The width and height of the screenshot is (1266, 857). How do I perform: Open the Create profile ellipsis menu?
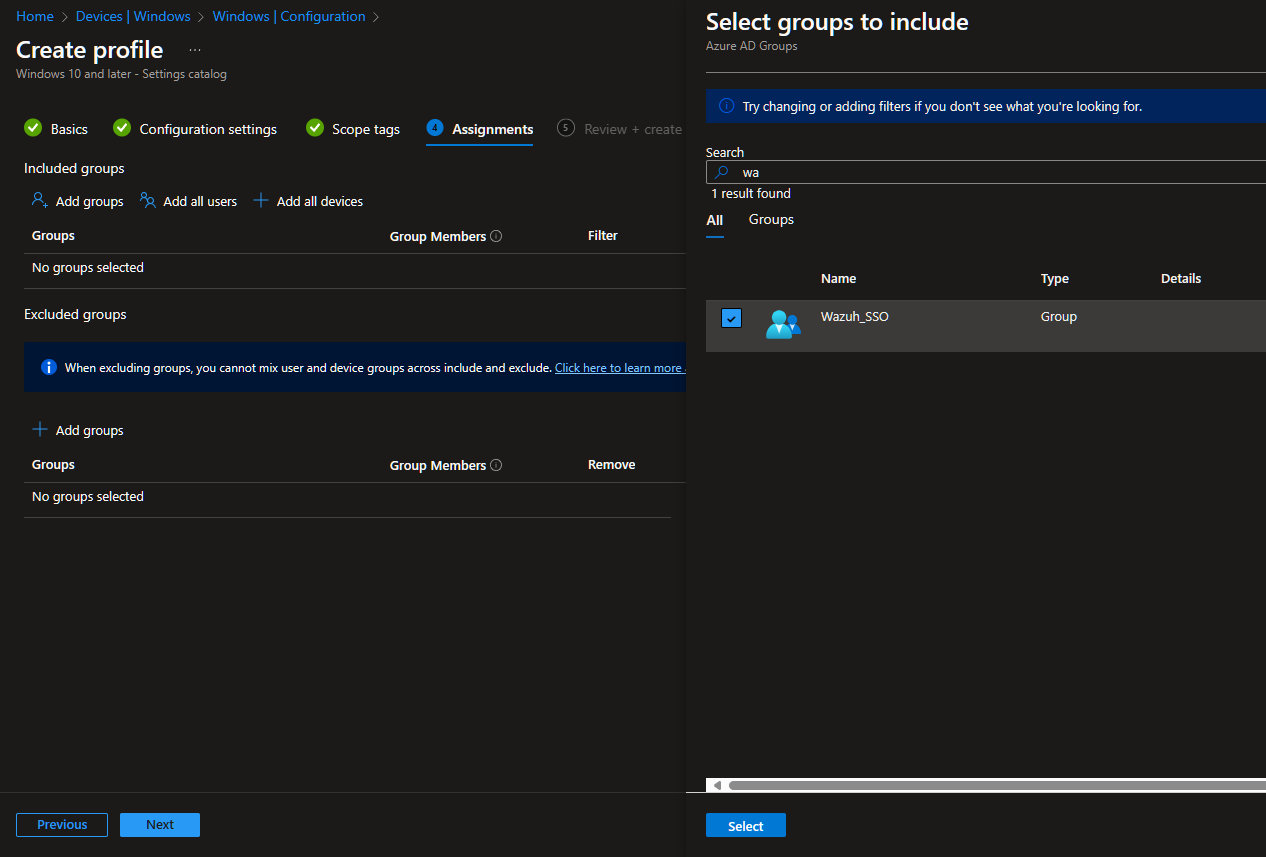(x=194, y=50)
